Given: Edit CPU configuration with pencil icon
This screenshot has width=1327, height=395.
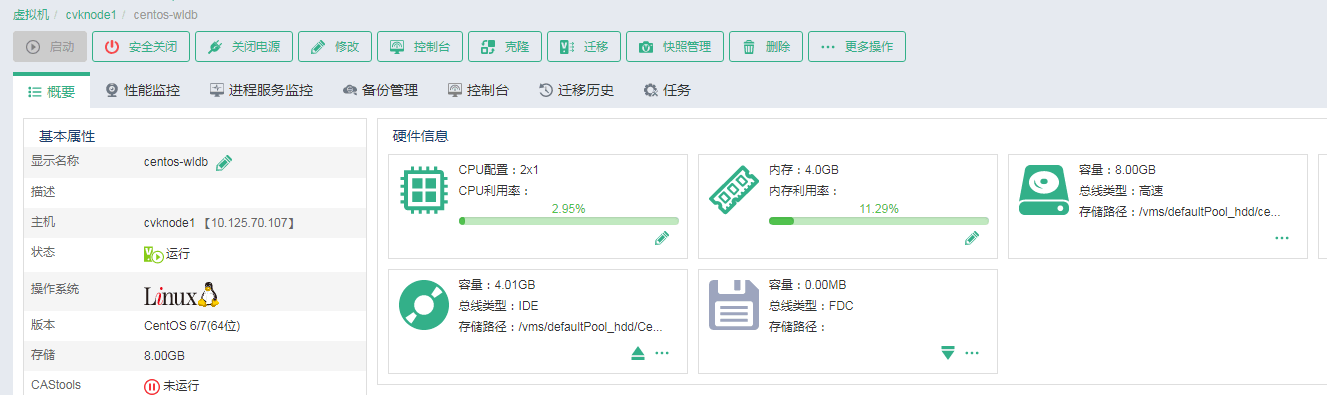Looking at the screenshot, I should 661,238.
